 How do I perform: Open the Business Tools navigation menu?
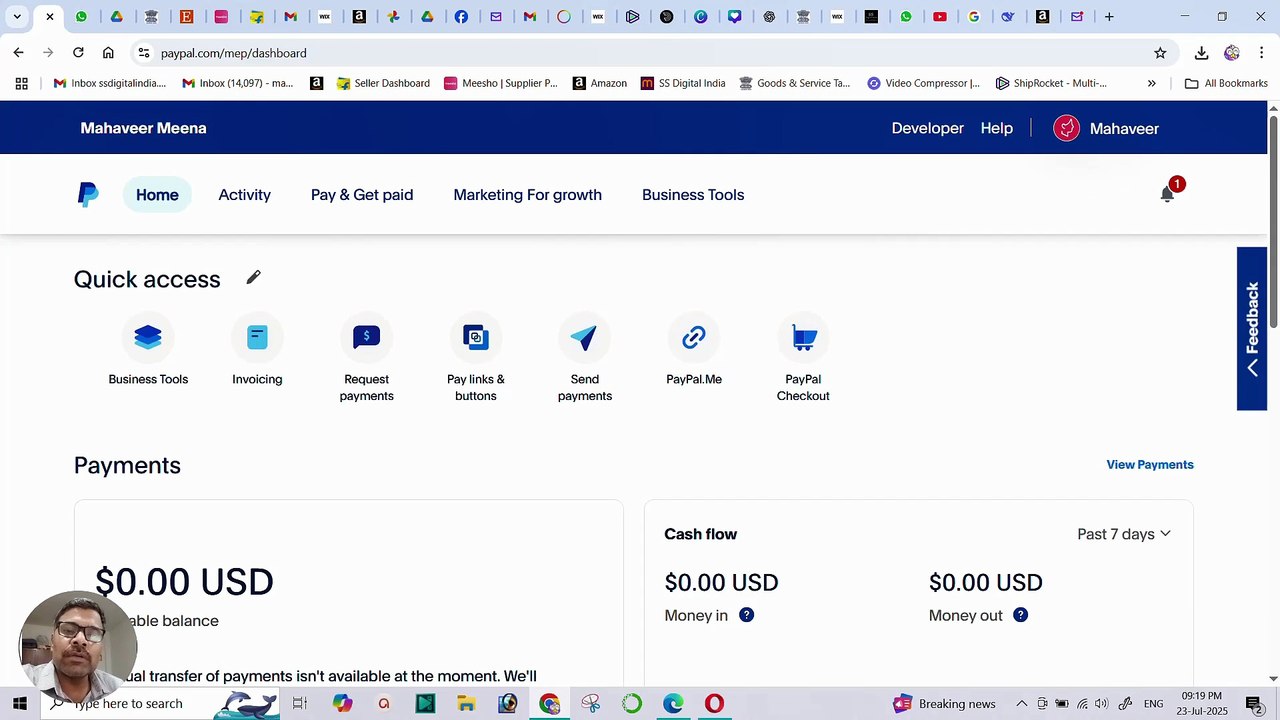click(x=693, y=195)
